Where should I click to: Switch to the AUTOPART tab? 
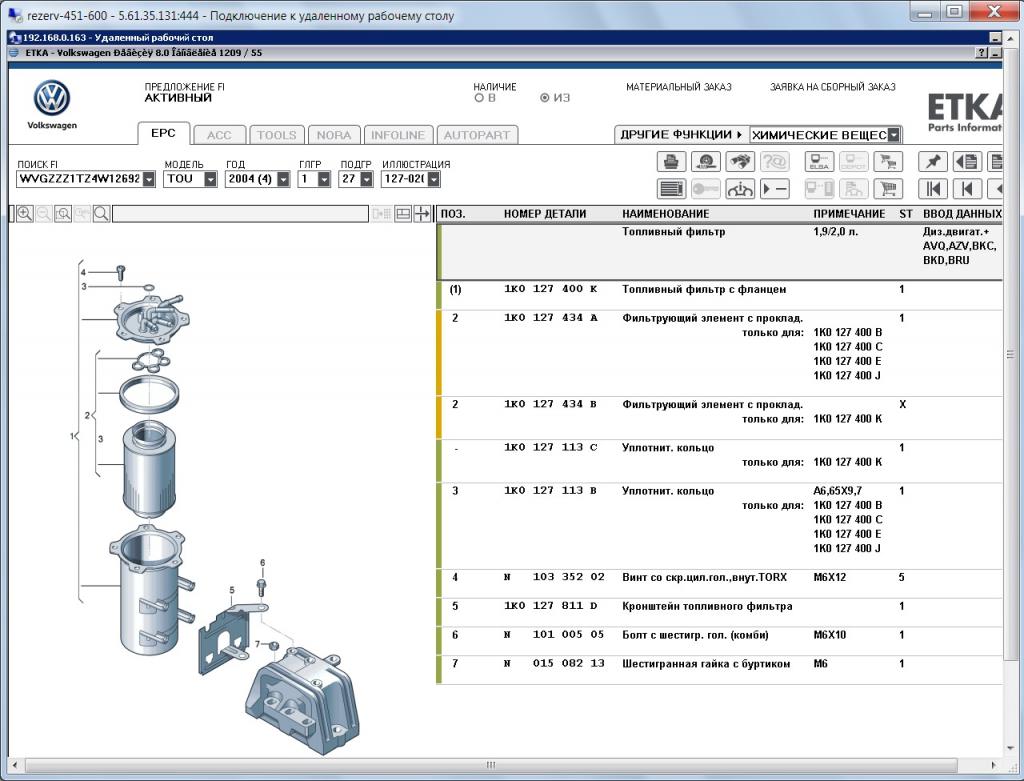pos(477,135)
